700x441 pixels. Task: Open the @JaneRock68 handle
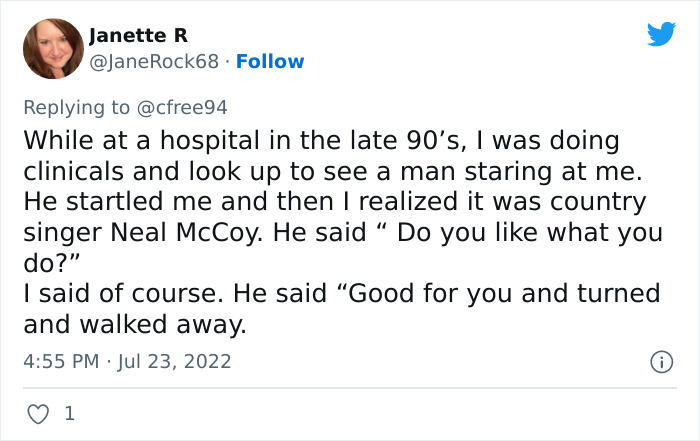tap(154, 61)
